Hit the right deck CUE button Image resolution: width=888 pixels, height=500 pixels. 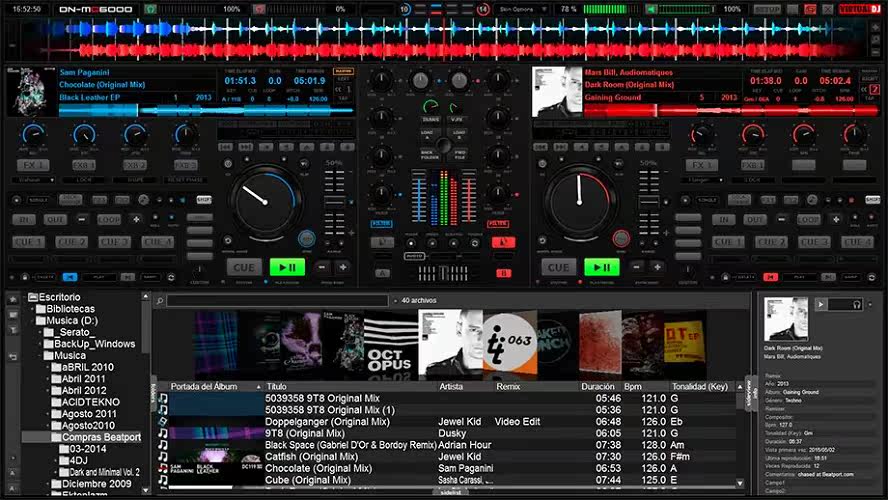click(558, 267)
